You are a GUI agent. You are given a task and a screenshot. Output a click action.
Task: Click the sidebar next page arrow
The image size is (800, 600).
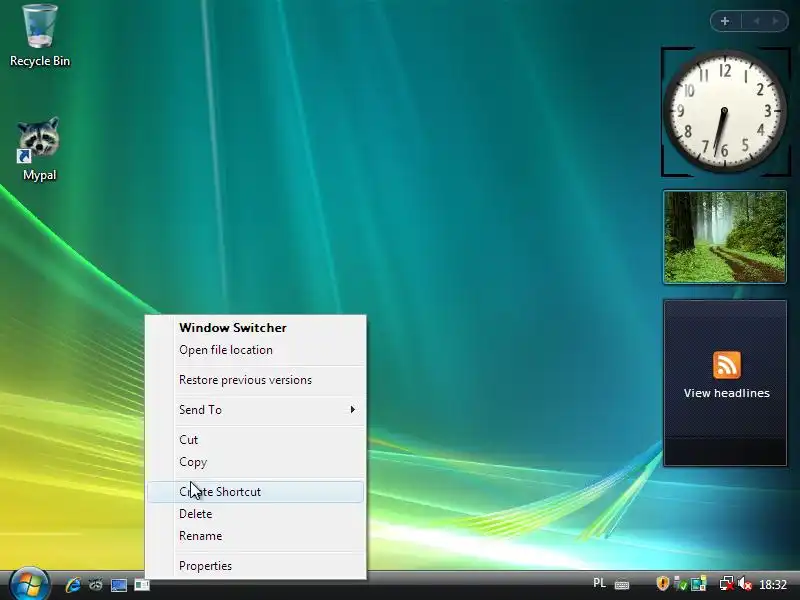(776, 21)
